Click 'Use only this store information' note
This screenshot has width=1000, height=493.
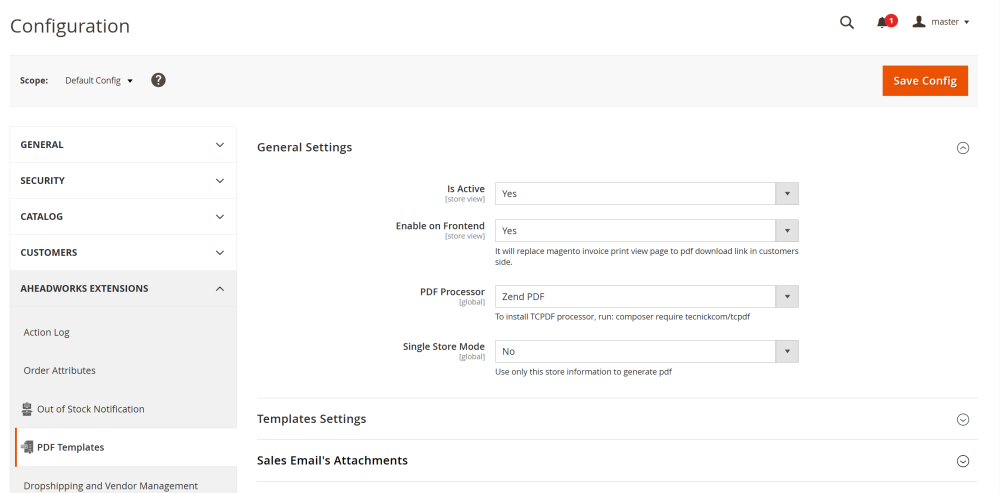pyautogui.click(x=584, y=372)
